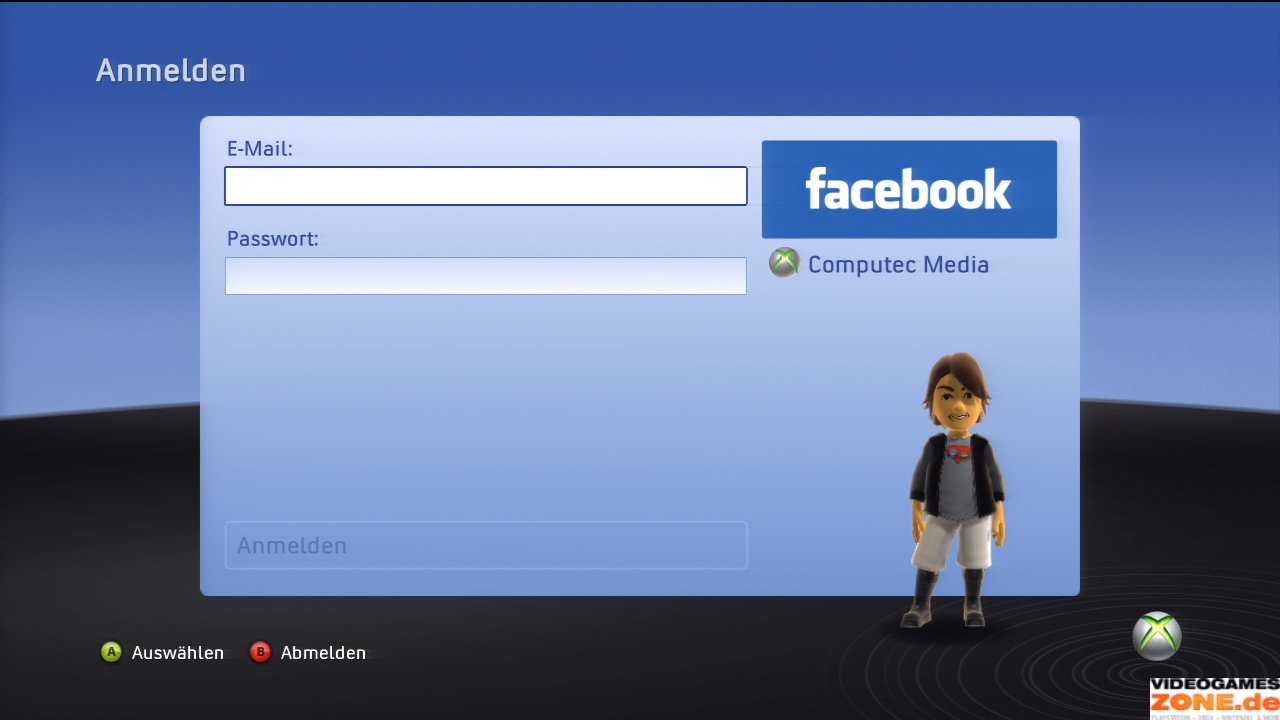The width and height of the screenshot is (1280, 720).
Task: Click the Computec Media profile name
Action: (898, 265)
